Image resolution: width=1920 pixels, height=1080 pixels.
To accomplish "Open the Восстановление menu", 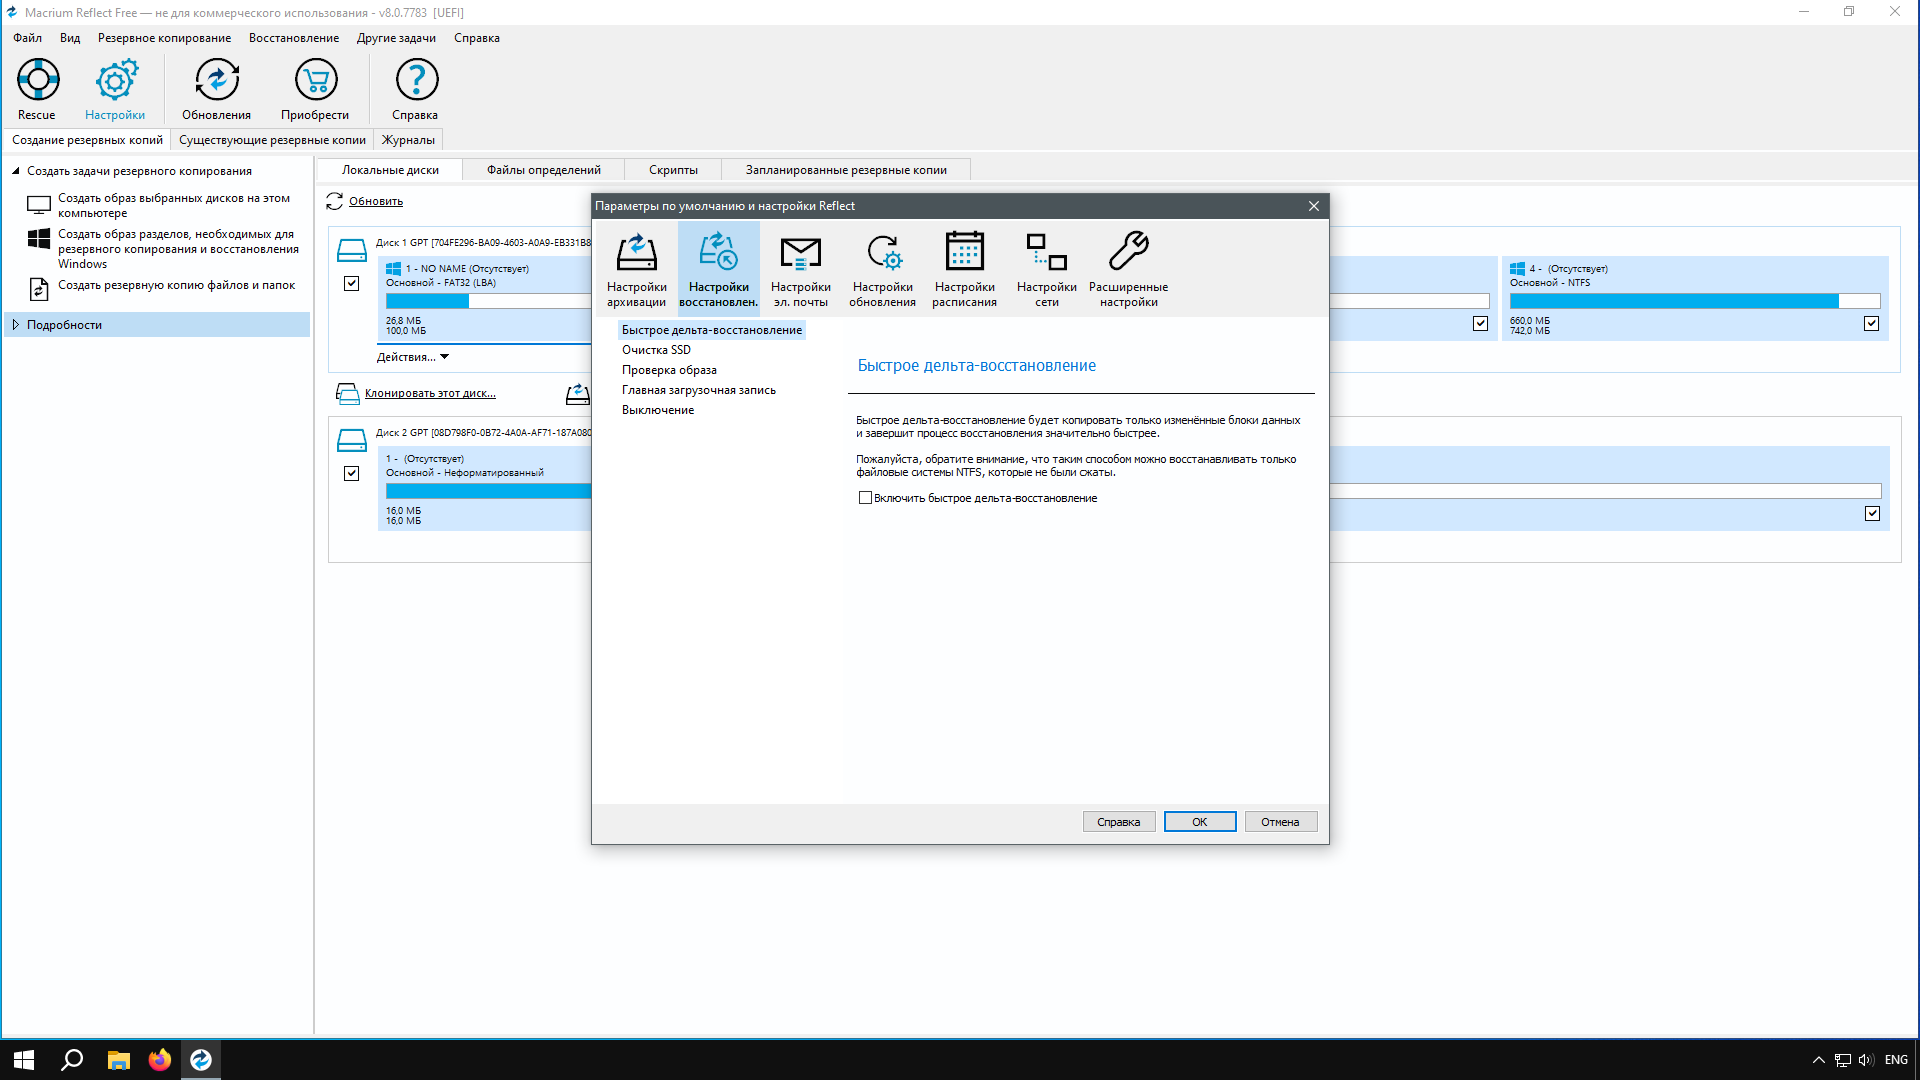I will tap(294, 38).
